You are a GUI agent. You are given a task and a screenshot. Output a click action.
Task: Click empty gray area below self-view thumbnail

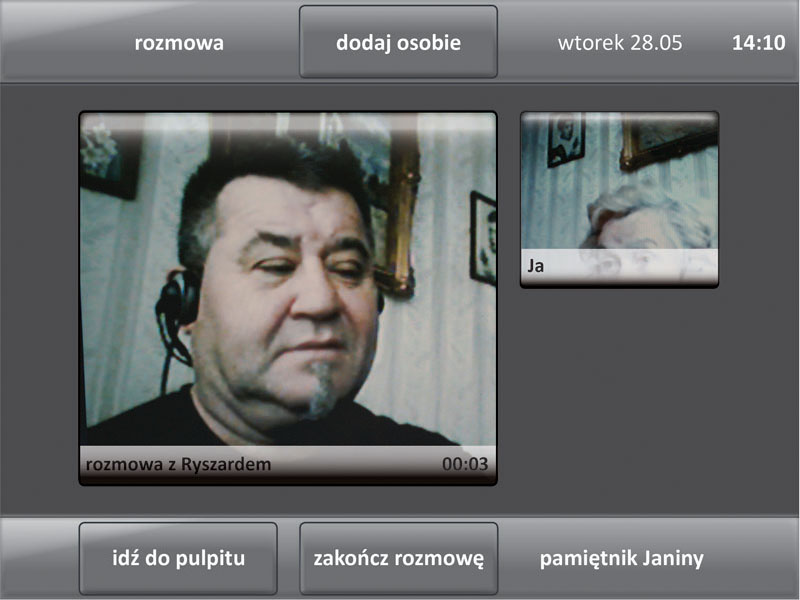coord(620,400)
